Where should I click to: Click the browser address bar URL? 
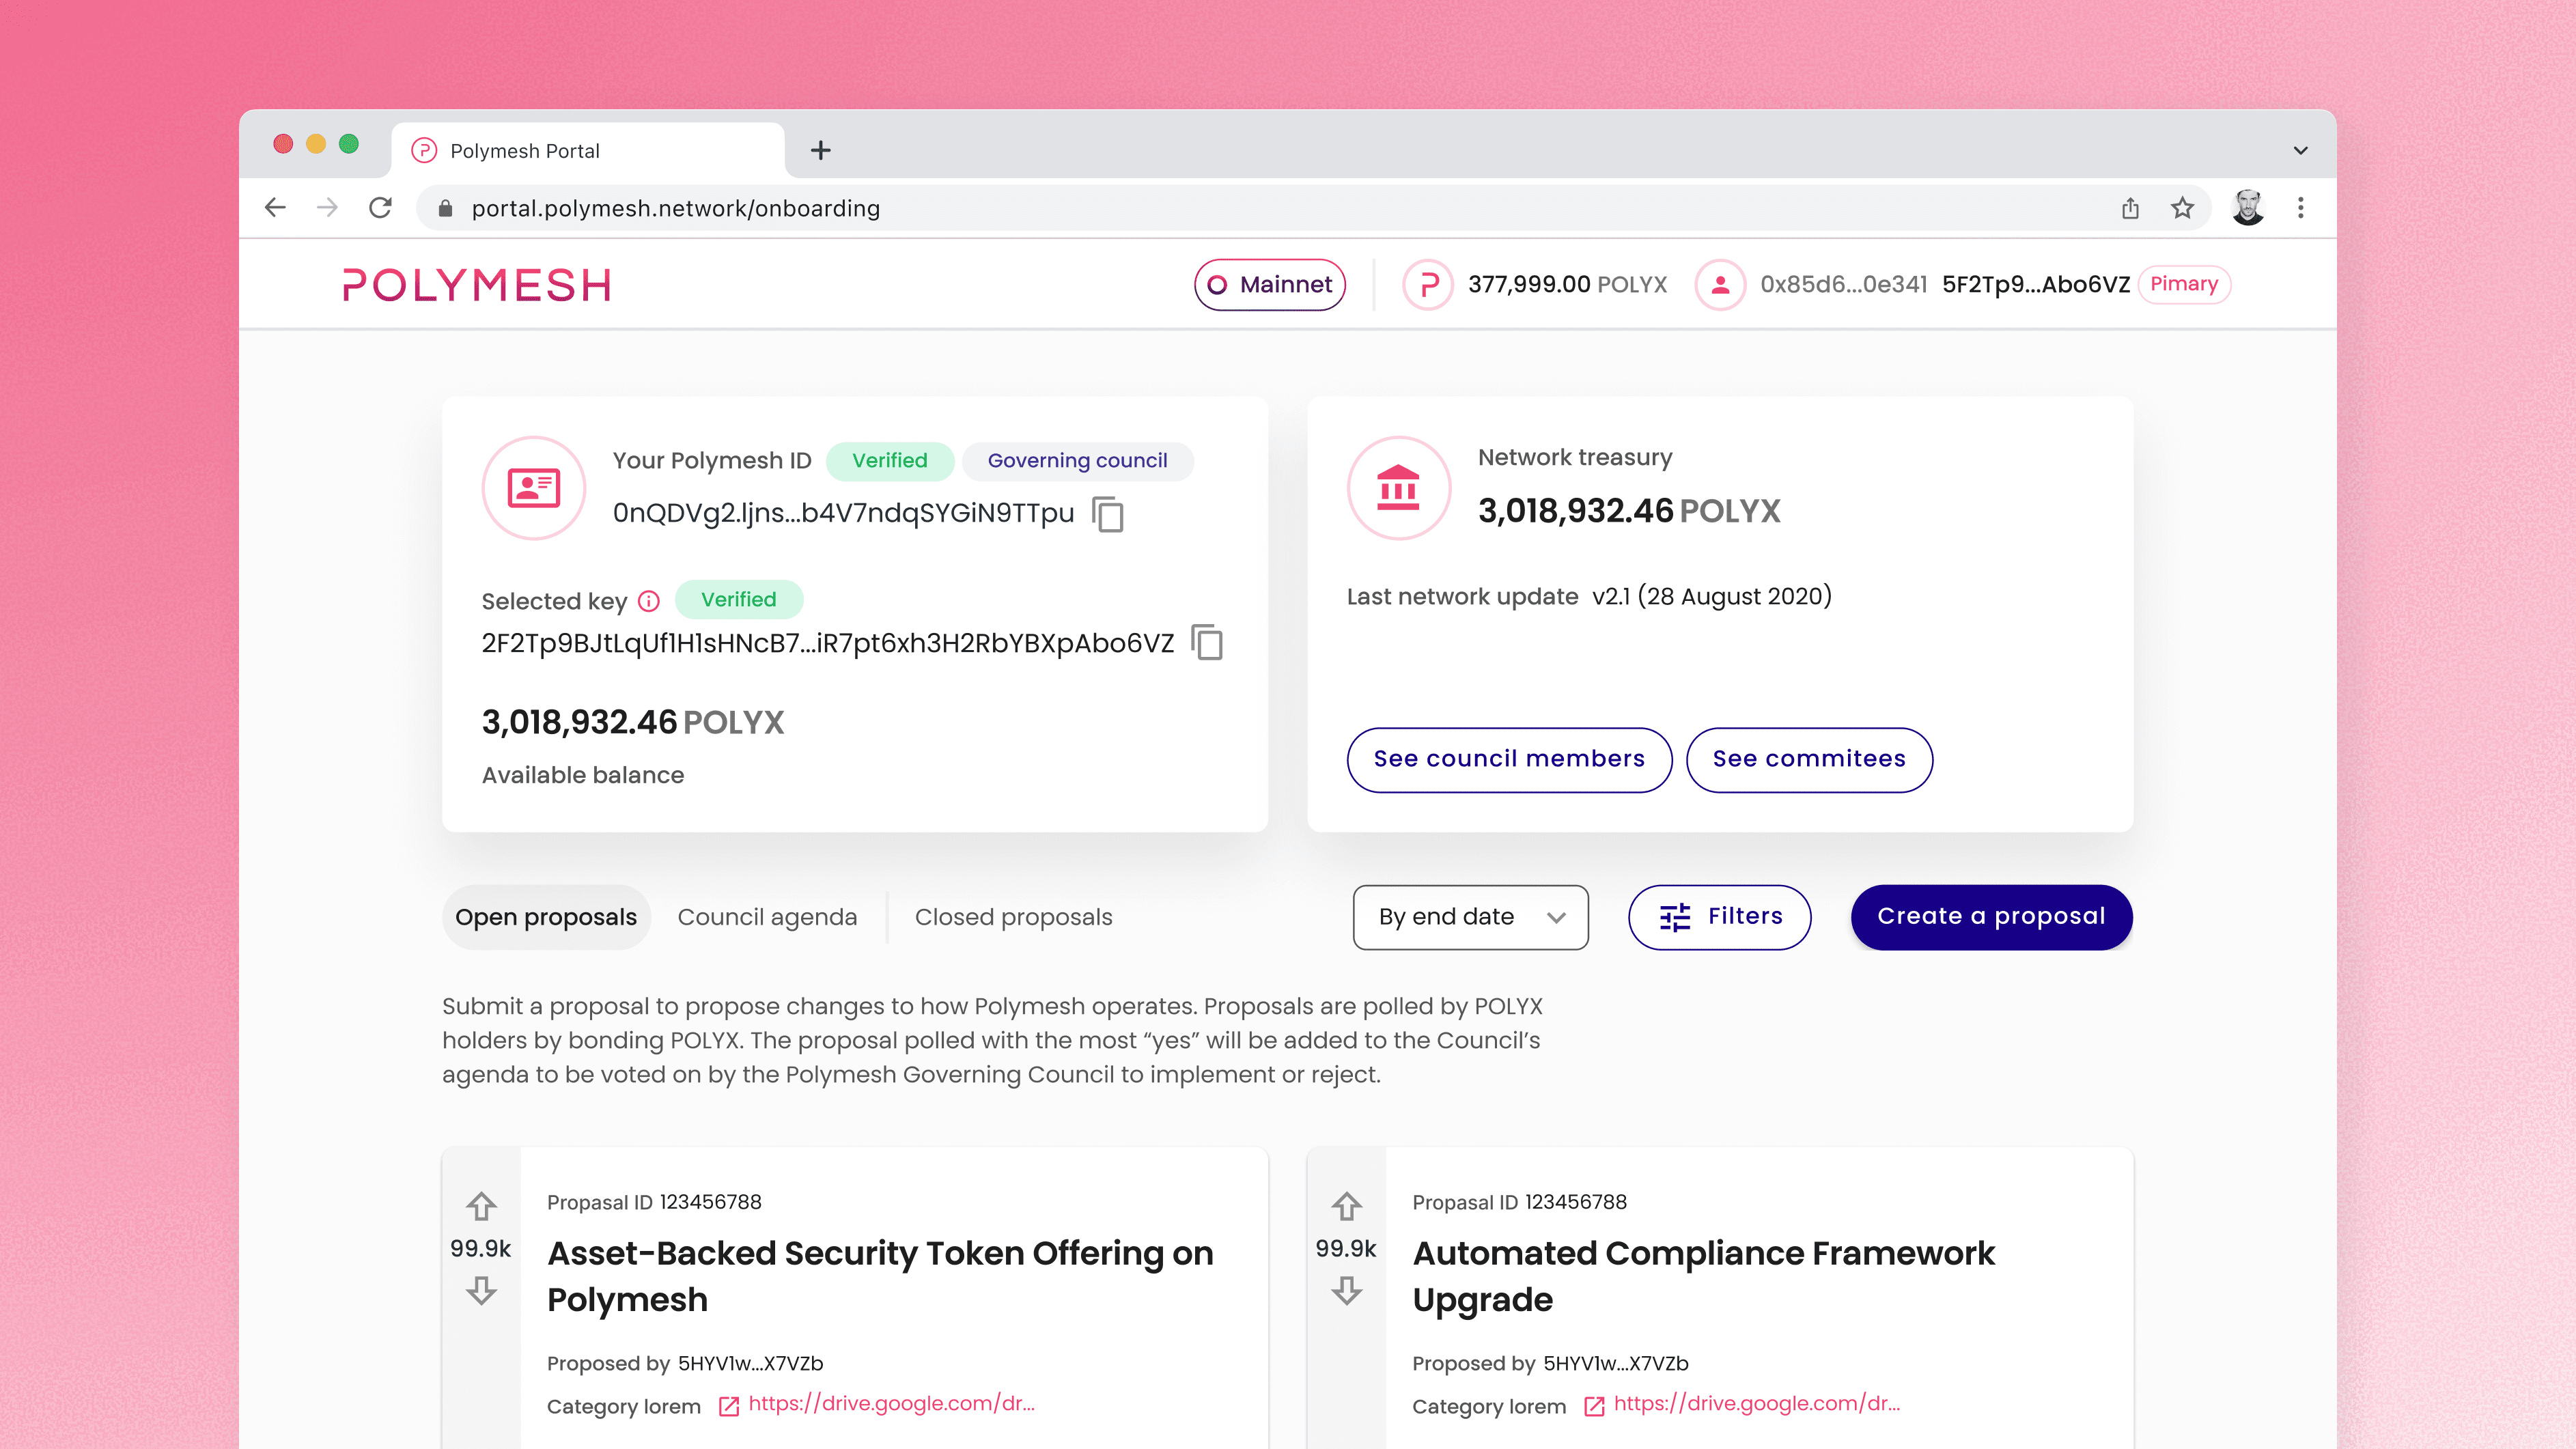[x=676, y=208]
